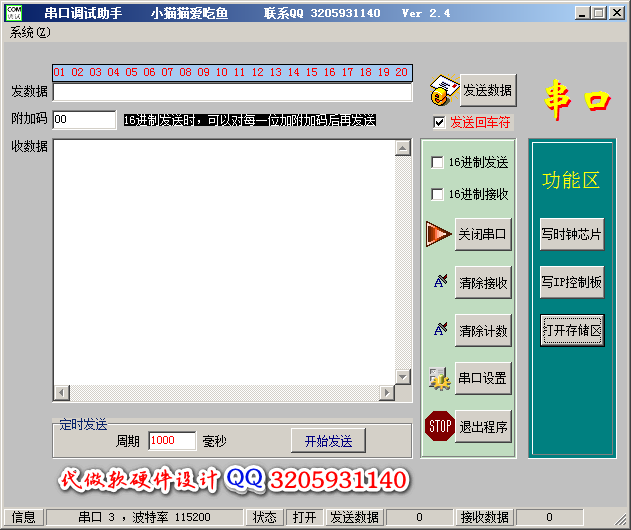The height and width of the screenshot is (530, 631).
Task: Click the 毫秒 label
Action: point(214,441)
